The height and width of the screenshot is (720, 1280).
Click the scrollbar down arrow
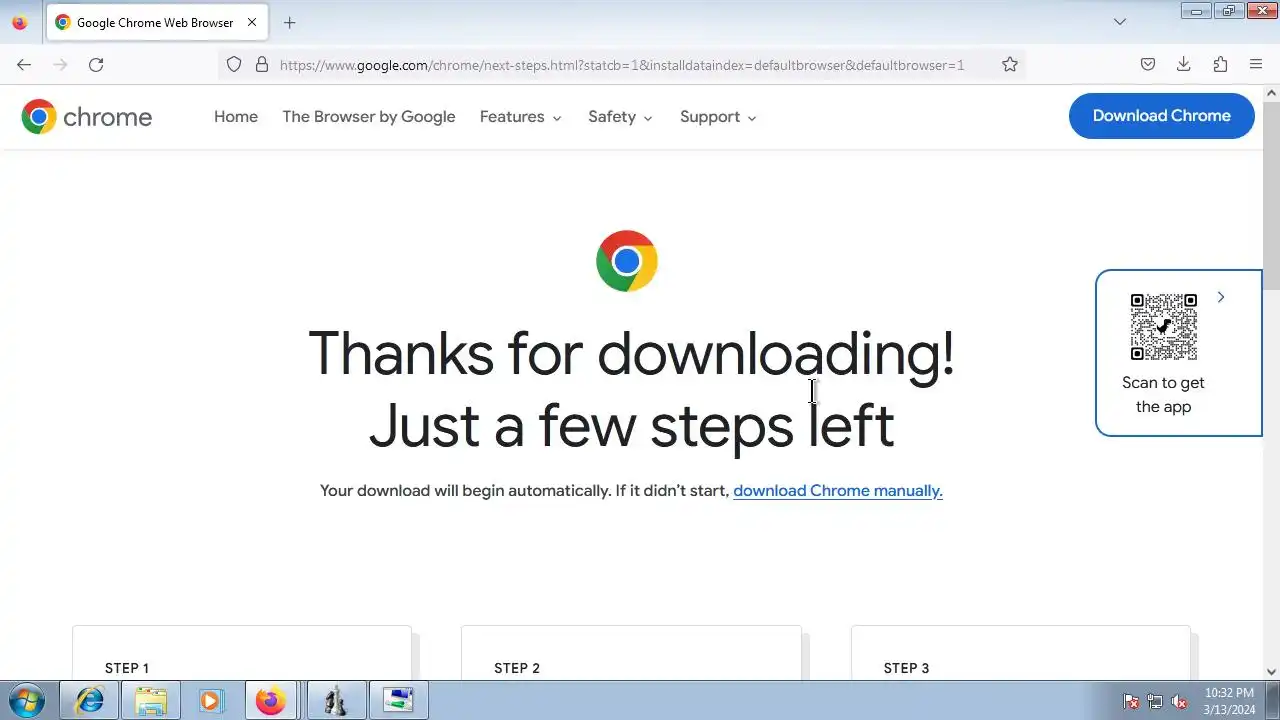1272,672
